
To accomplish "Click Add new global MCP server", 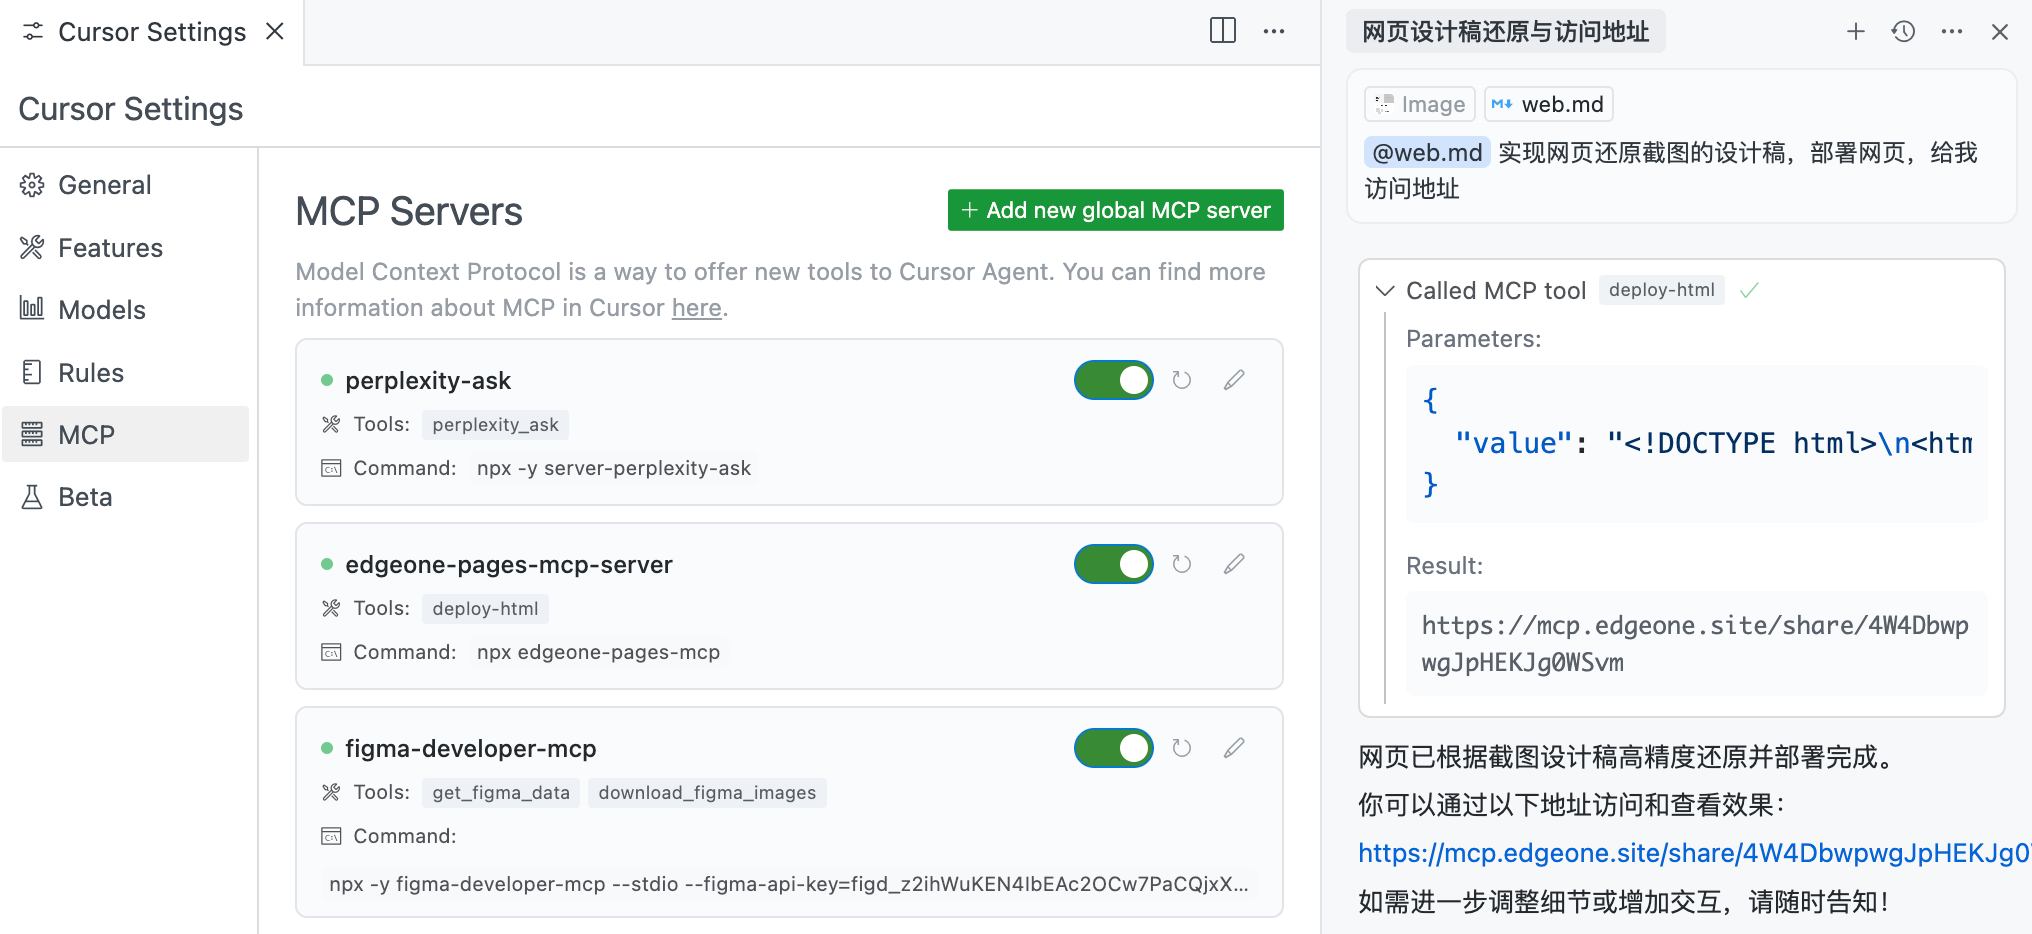I will [1115, 210].
